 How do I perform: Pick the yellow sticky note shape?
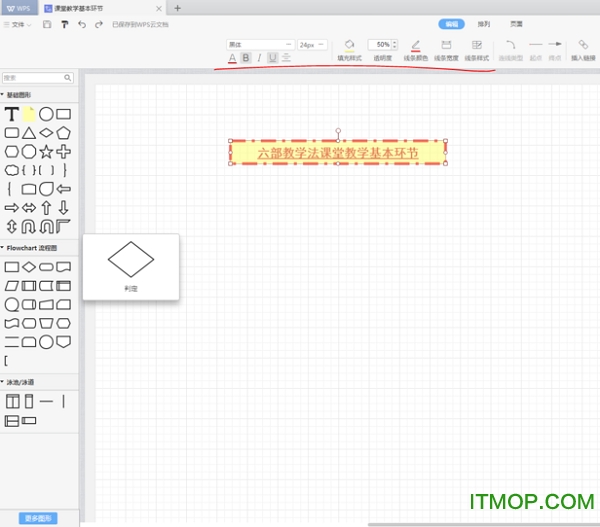[x=29, y=114]
